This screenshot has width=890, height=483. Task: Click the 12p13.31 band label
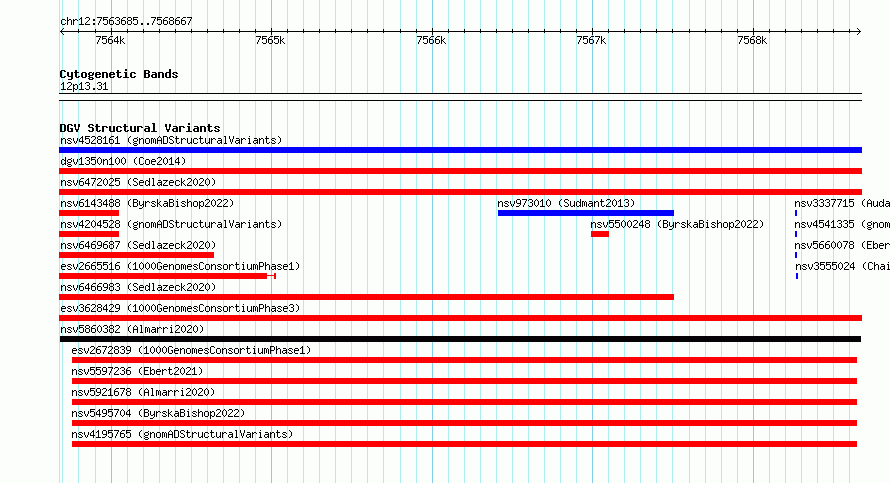[84, 86]
